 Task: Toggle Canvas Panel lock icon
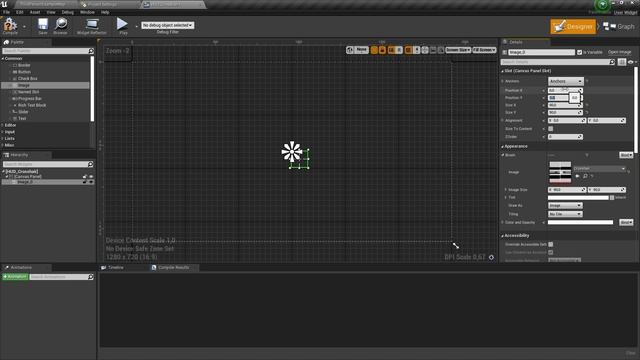(85, 177)
